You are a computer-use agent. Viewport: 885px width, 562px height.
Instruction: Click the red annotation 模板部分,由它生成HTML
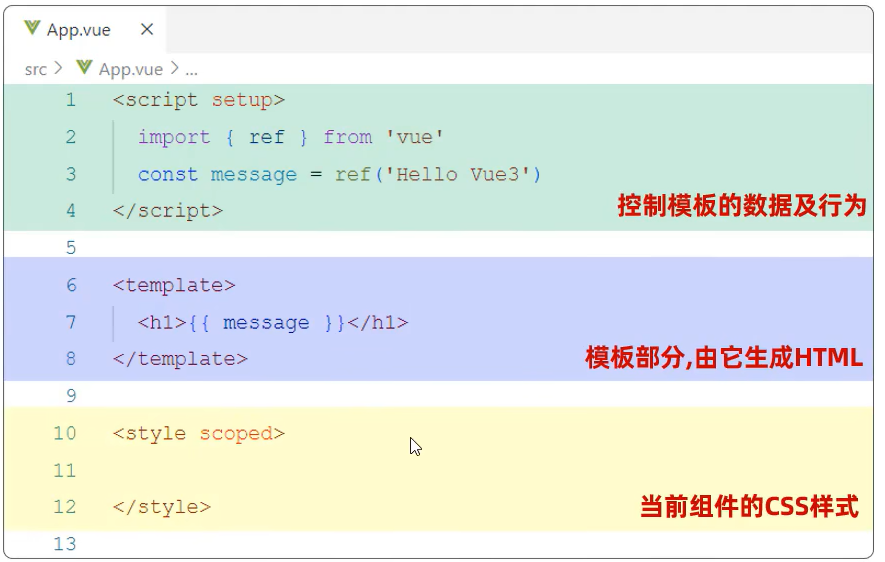click(724, 358)
